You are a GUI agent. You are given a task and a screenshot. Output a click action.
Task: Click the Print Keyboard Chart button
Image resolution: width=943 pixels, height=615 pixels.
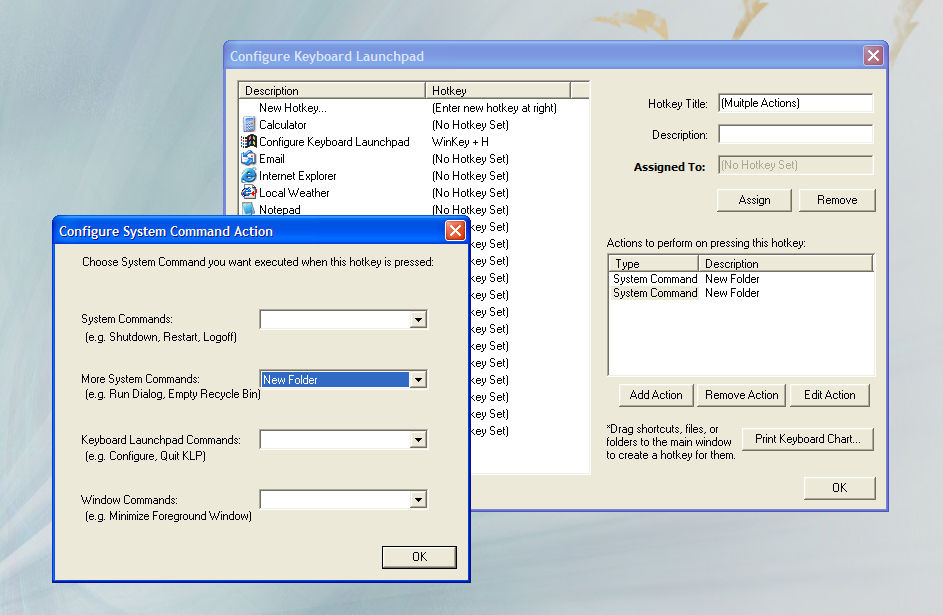(x=807, y=439)
